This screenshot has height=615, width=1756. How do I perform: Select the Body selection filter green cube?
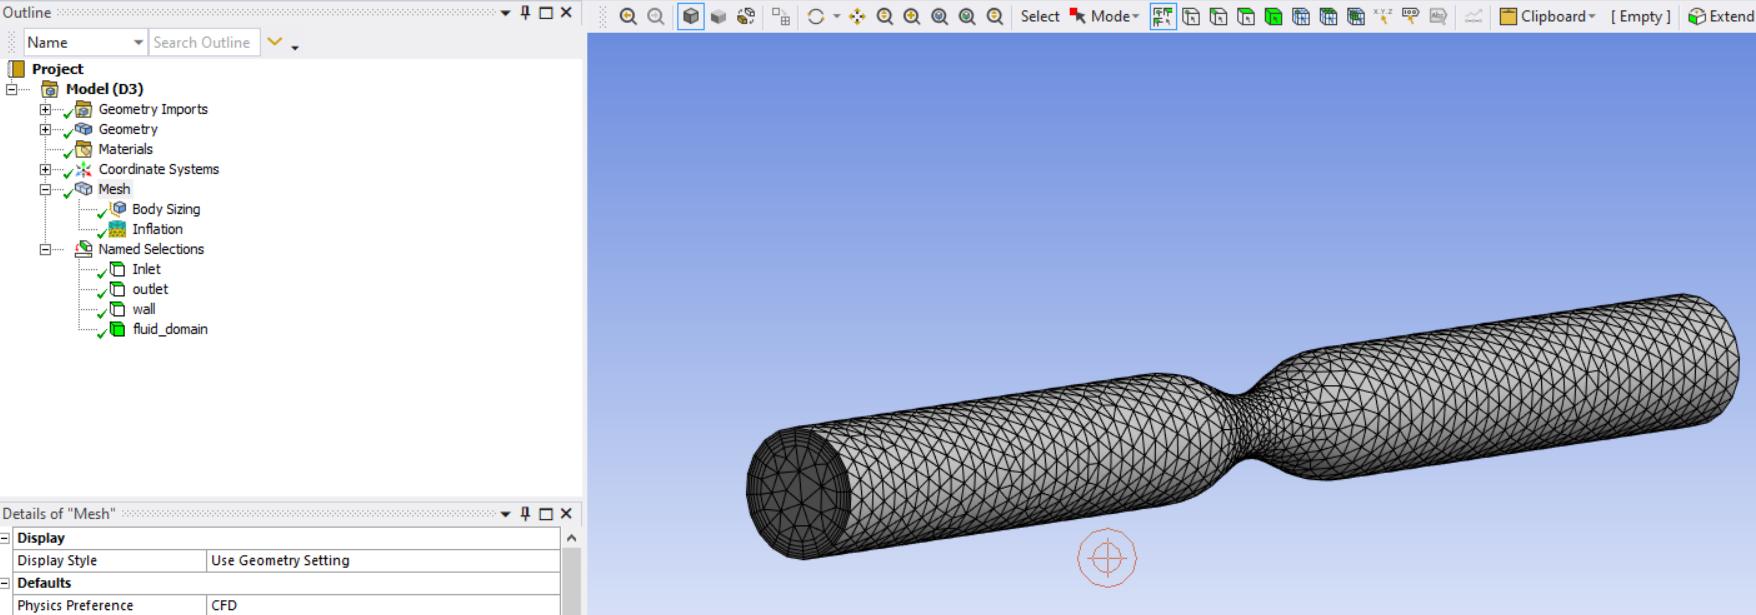[1273, 17]
